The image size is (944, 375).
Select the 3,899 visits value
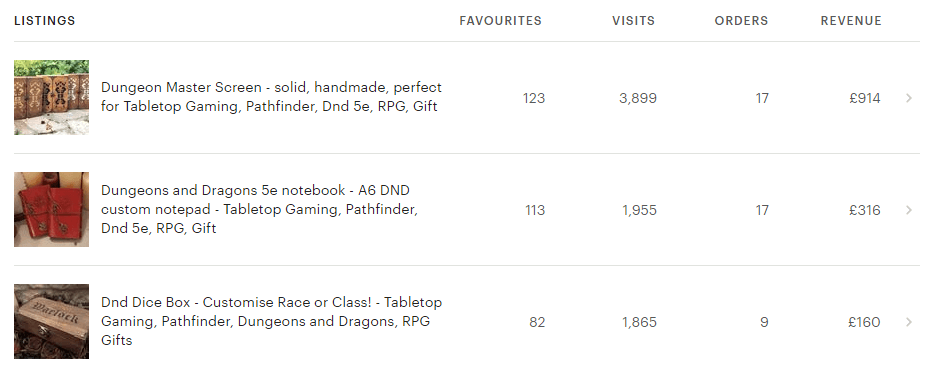[x=638, y=98]
